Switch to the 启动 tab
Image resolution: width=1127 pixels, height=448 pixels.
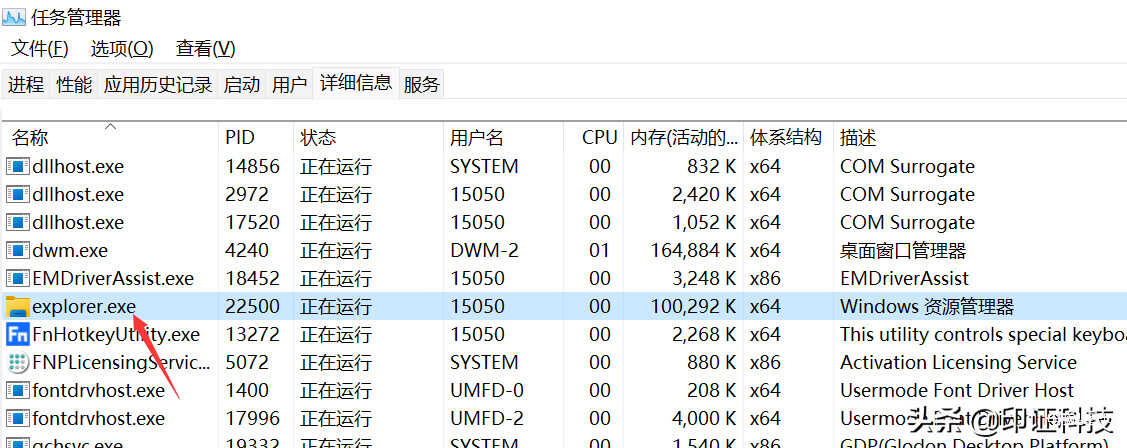pos(242,85)
